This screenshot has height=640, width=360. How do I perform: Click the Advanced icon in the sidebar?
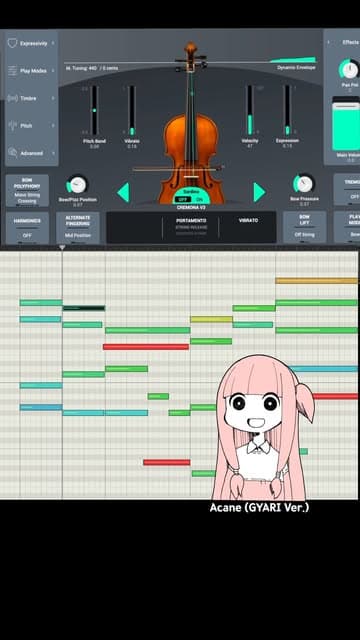pyautogui.click(x=13, y=153)
